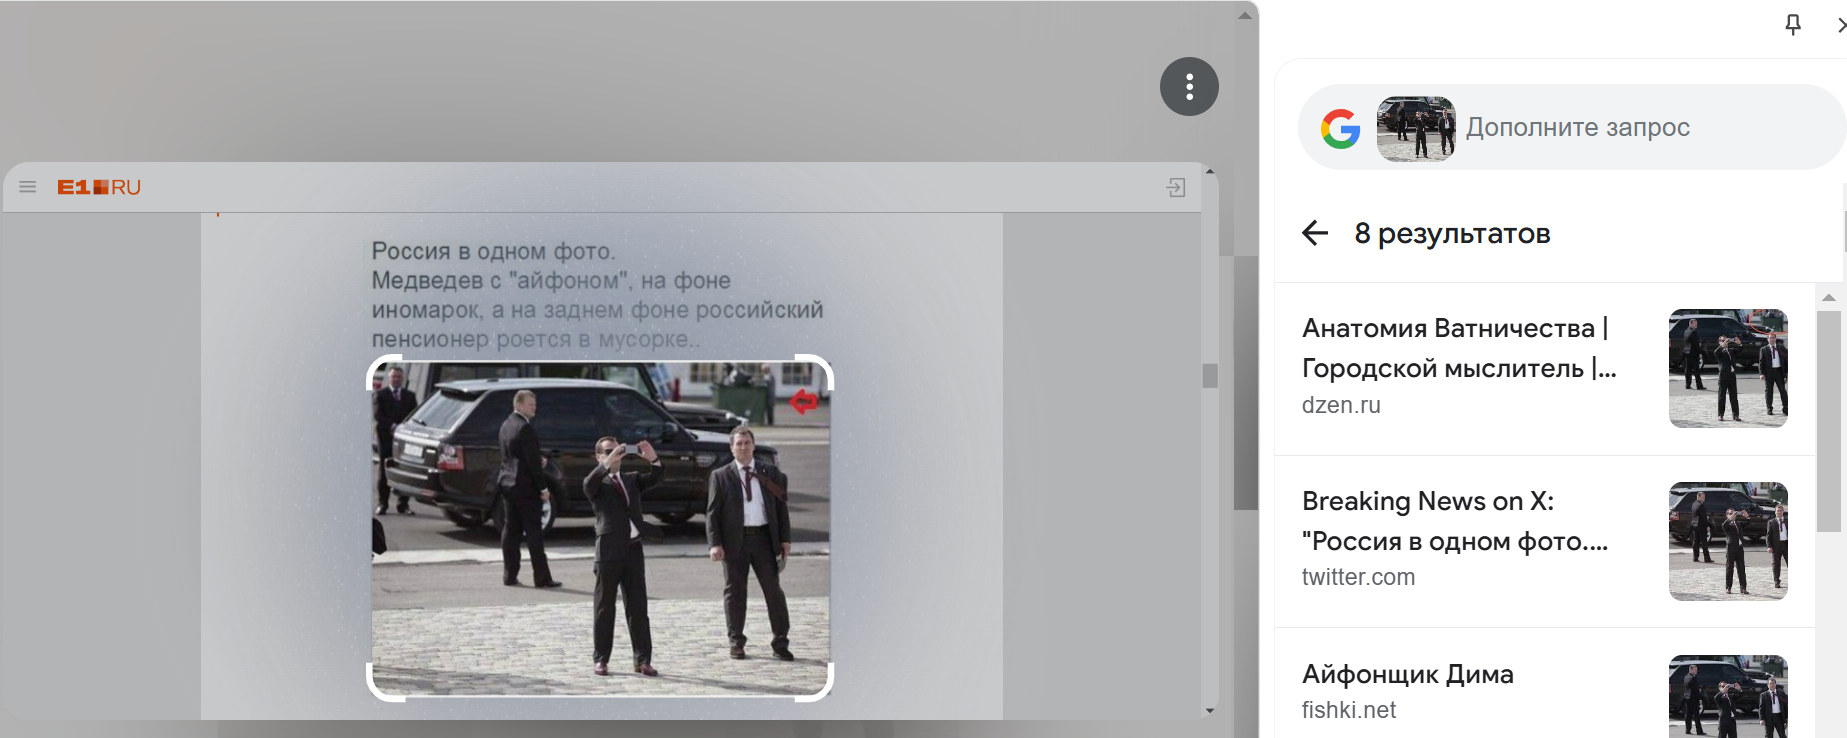The height and width of the screenshot is (738, 1847).
Task: Click the main page scrollbar thumb
Action: [1245, 382]
